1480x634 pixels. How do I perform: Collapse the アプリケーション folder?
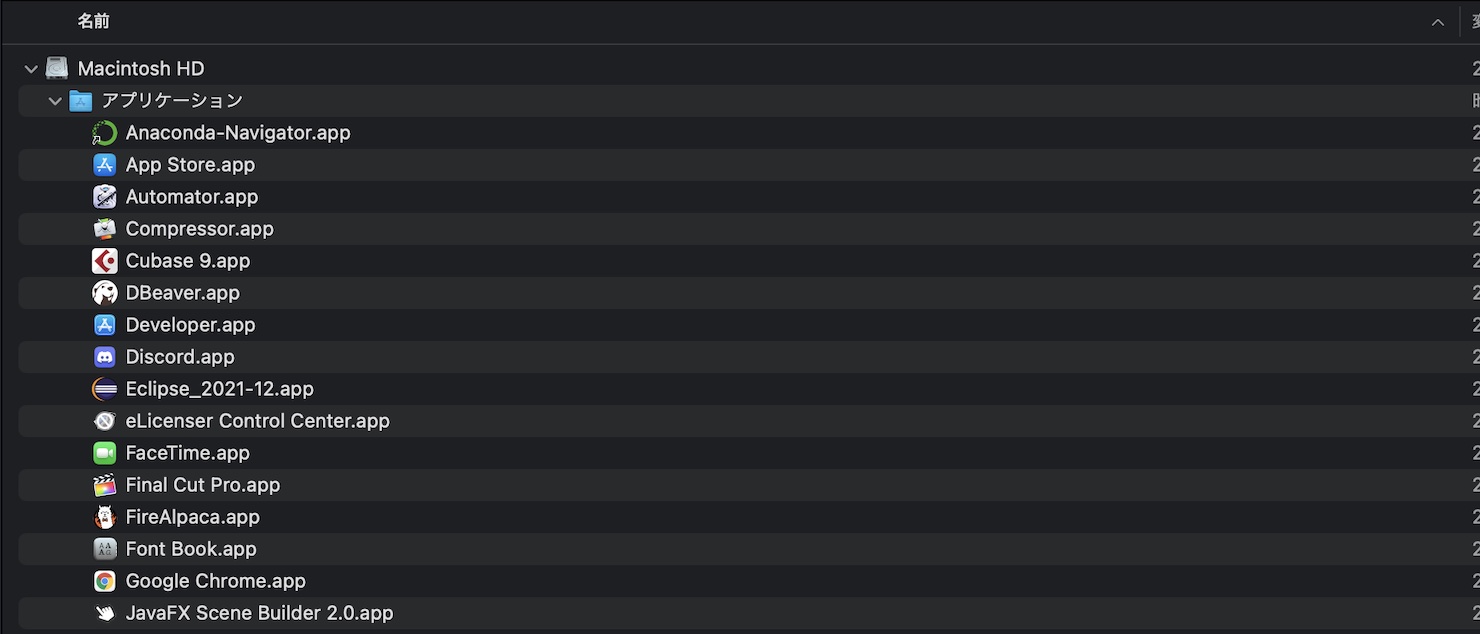coord(55,101)
